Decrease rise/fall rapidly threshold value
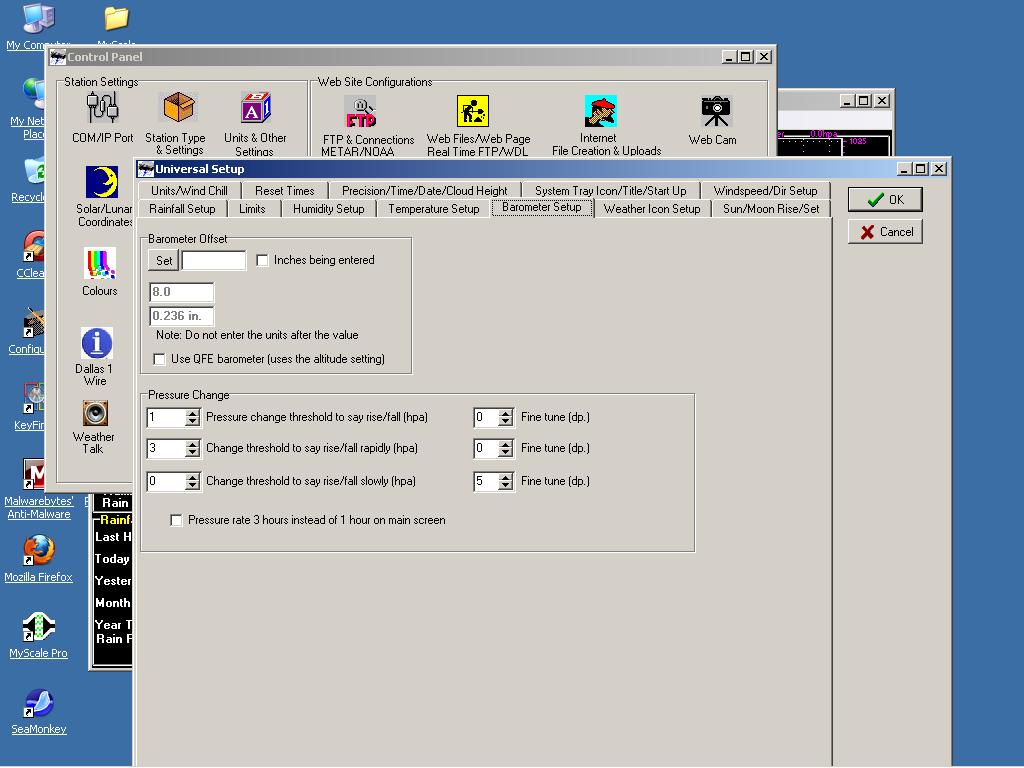This screenshot has height=768, width=1024. pos(193,453)
